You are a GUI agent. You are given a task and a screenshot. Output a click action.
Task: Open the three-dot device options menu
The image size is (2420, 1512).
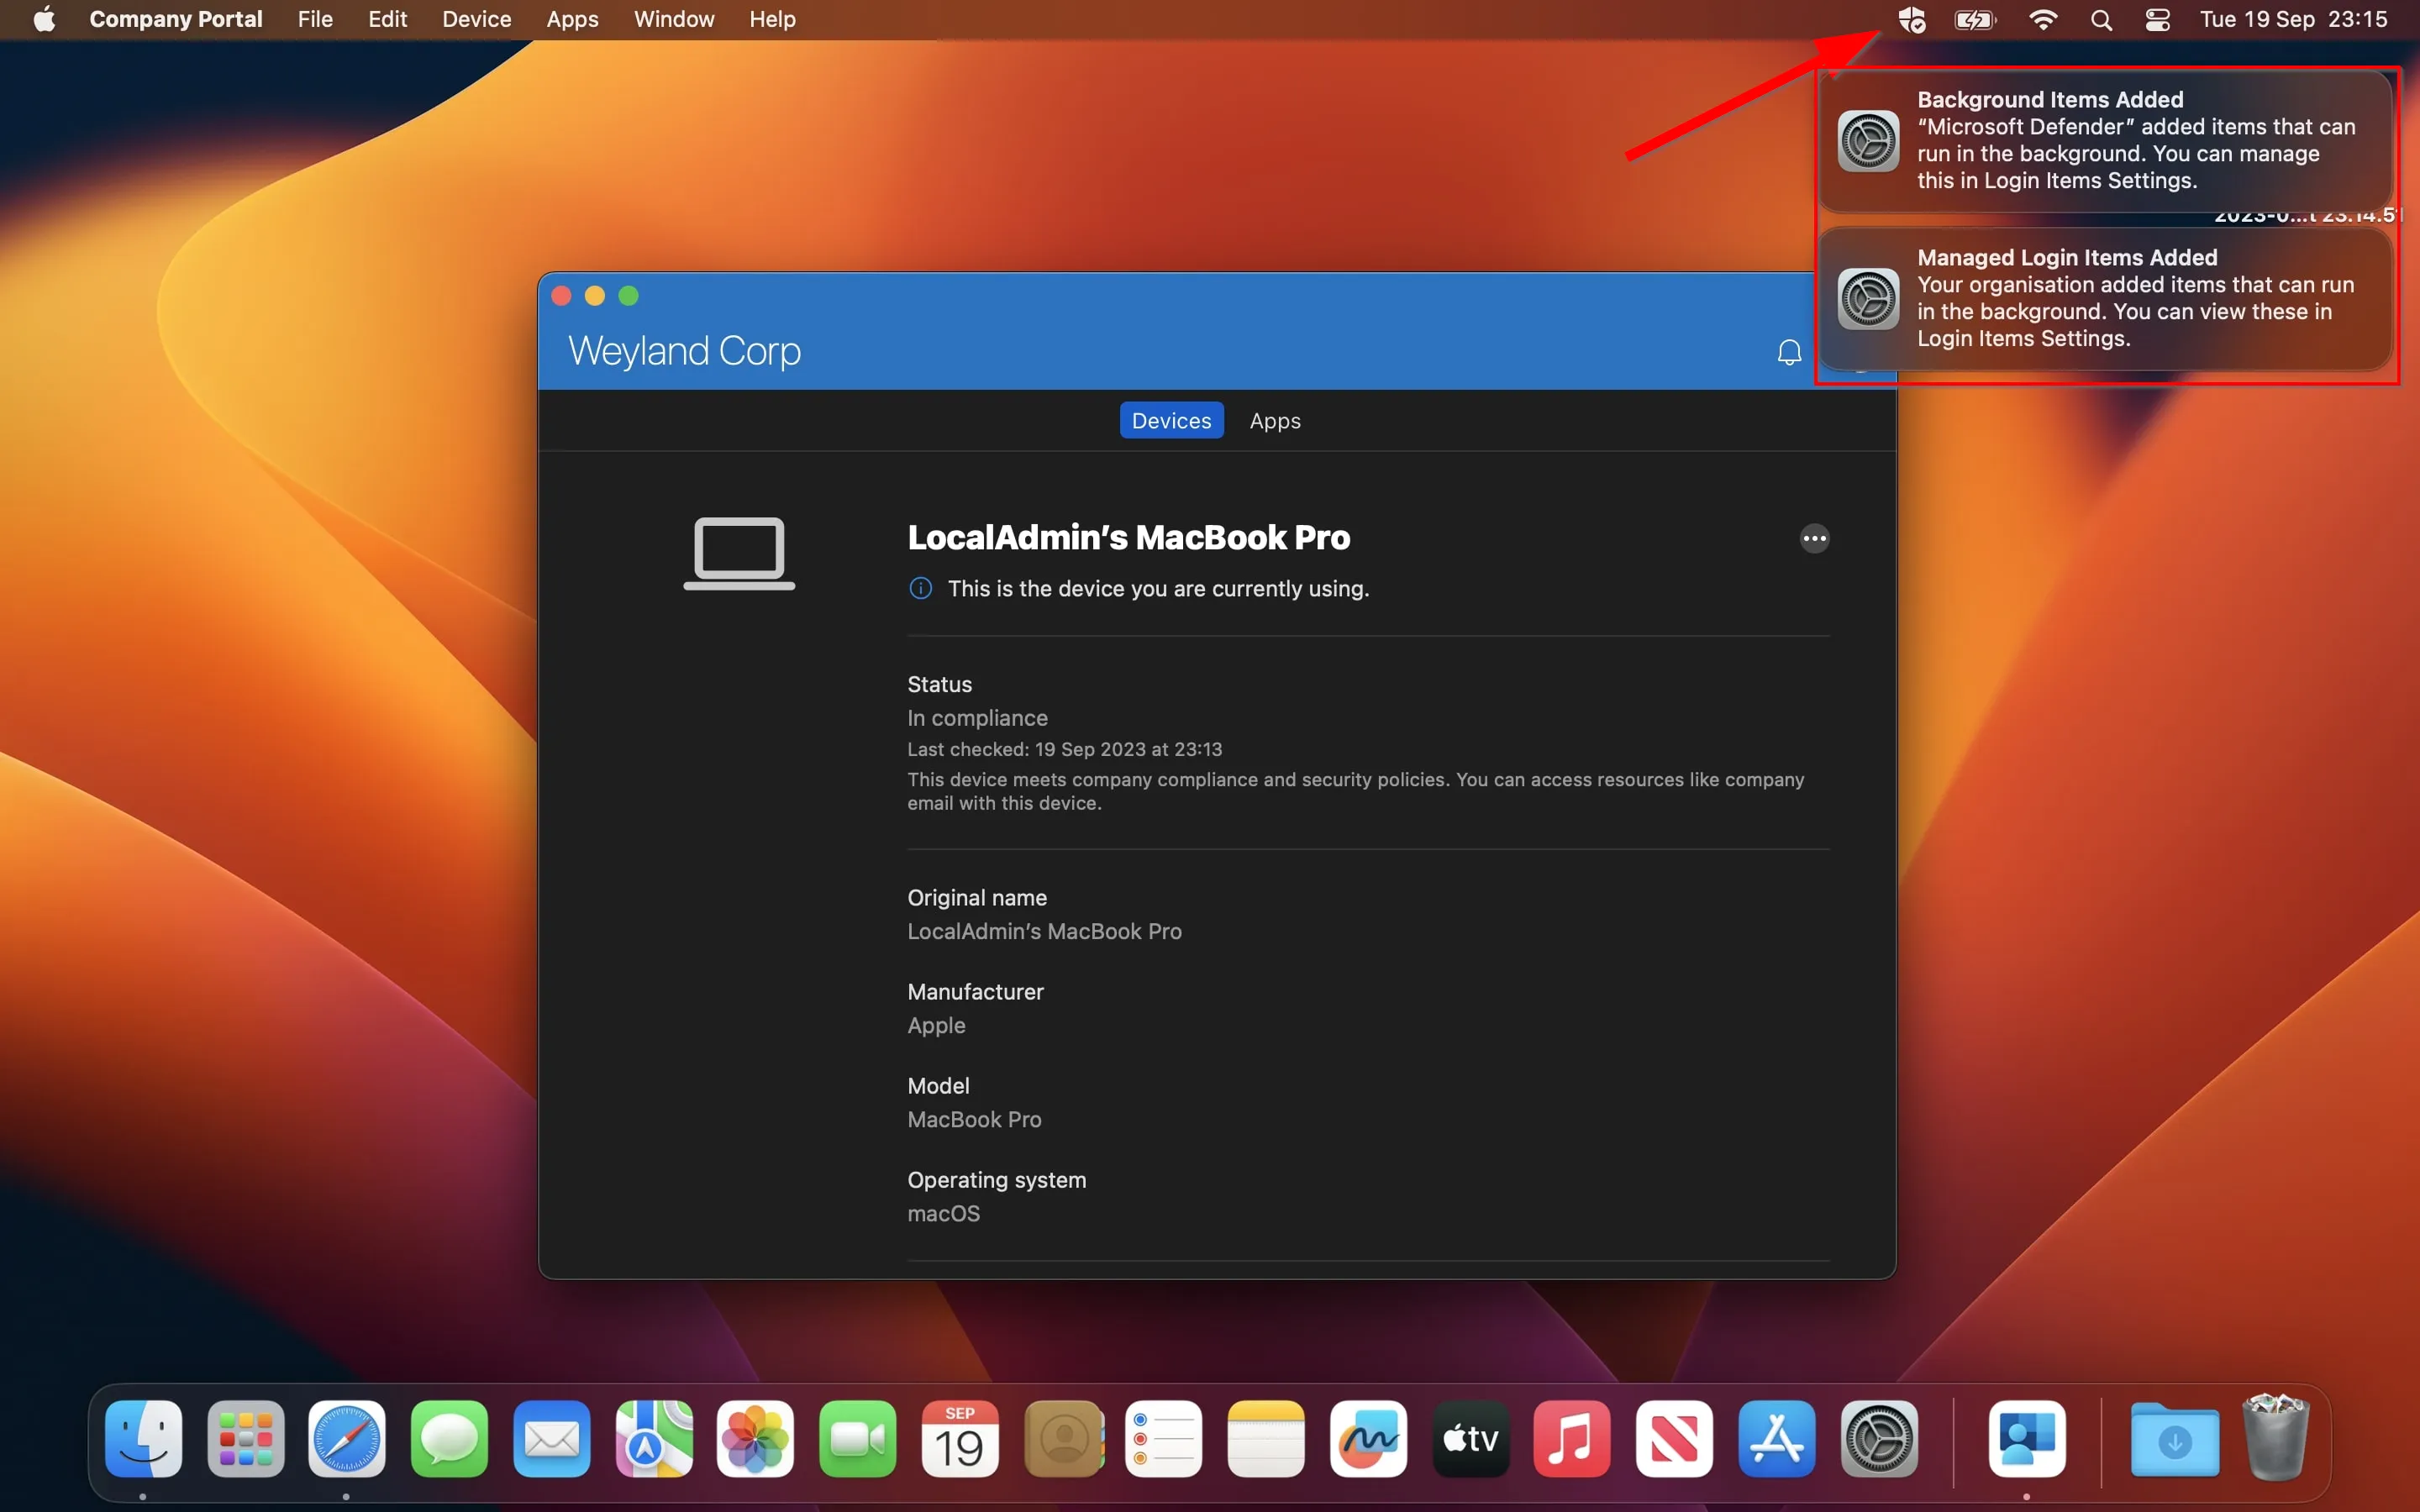point(1814,539)
